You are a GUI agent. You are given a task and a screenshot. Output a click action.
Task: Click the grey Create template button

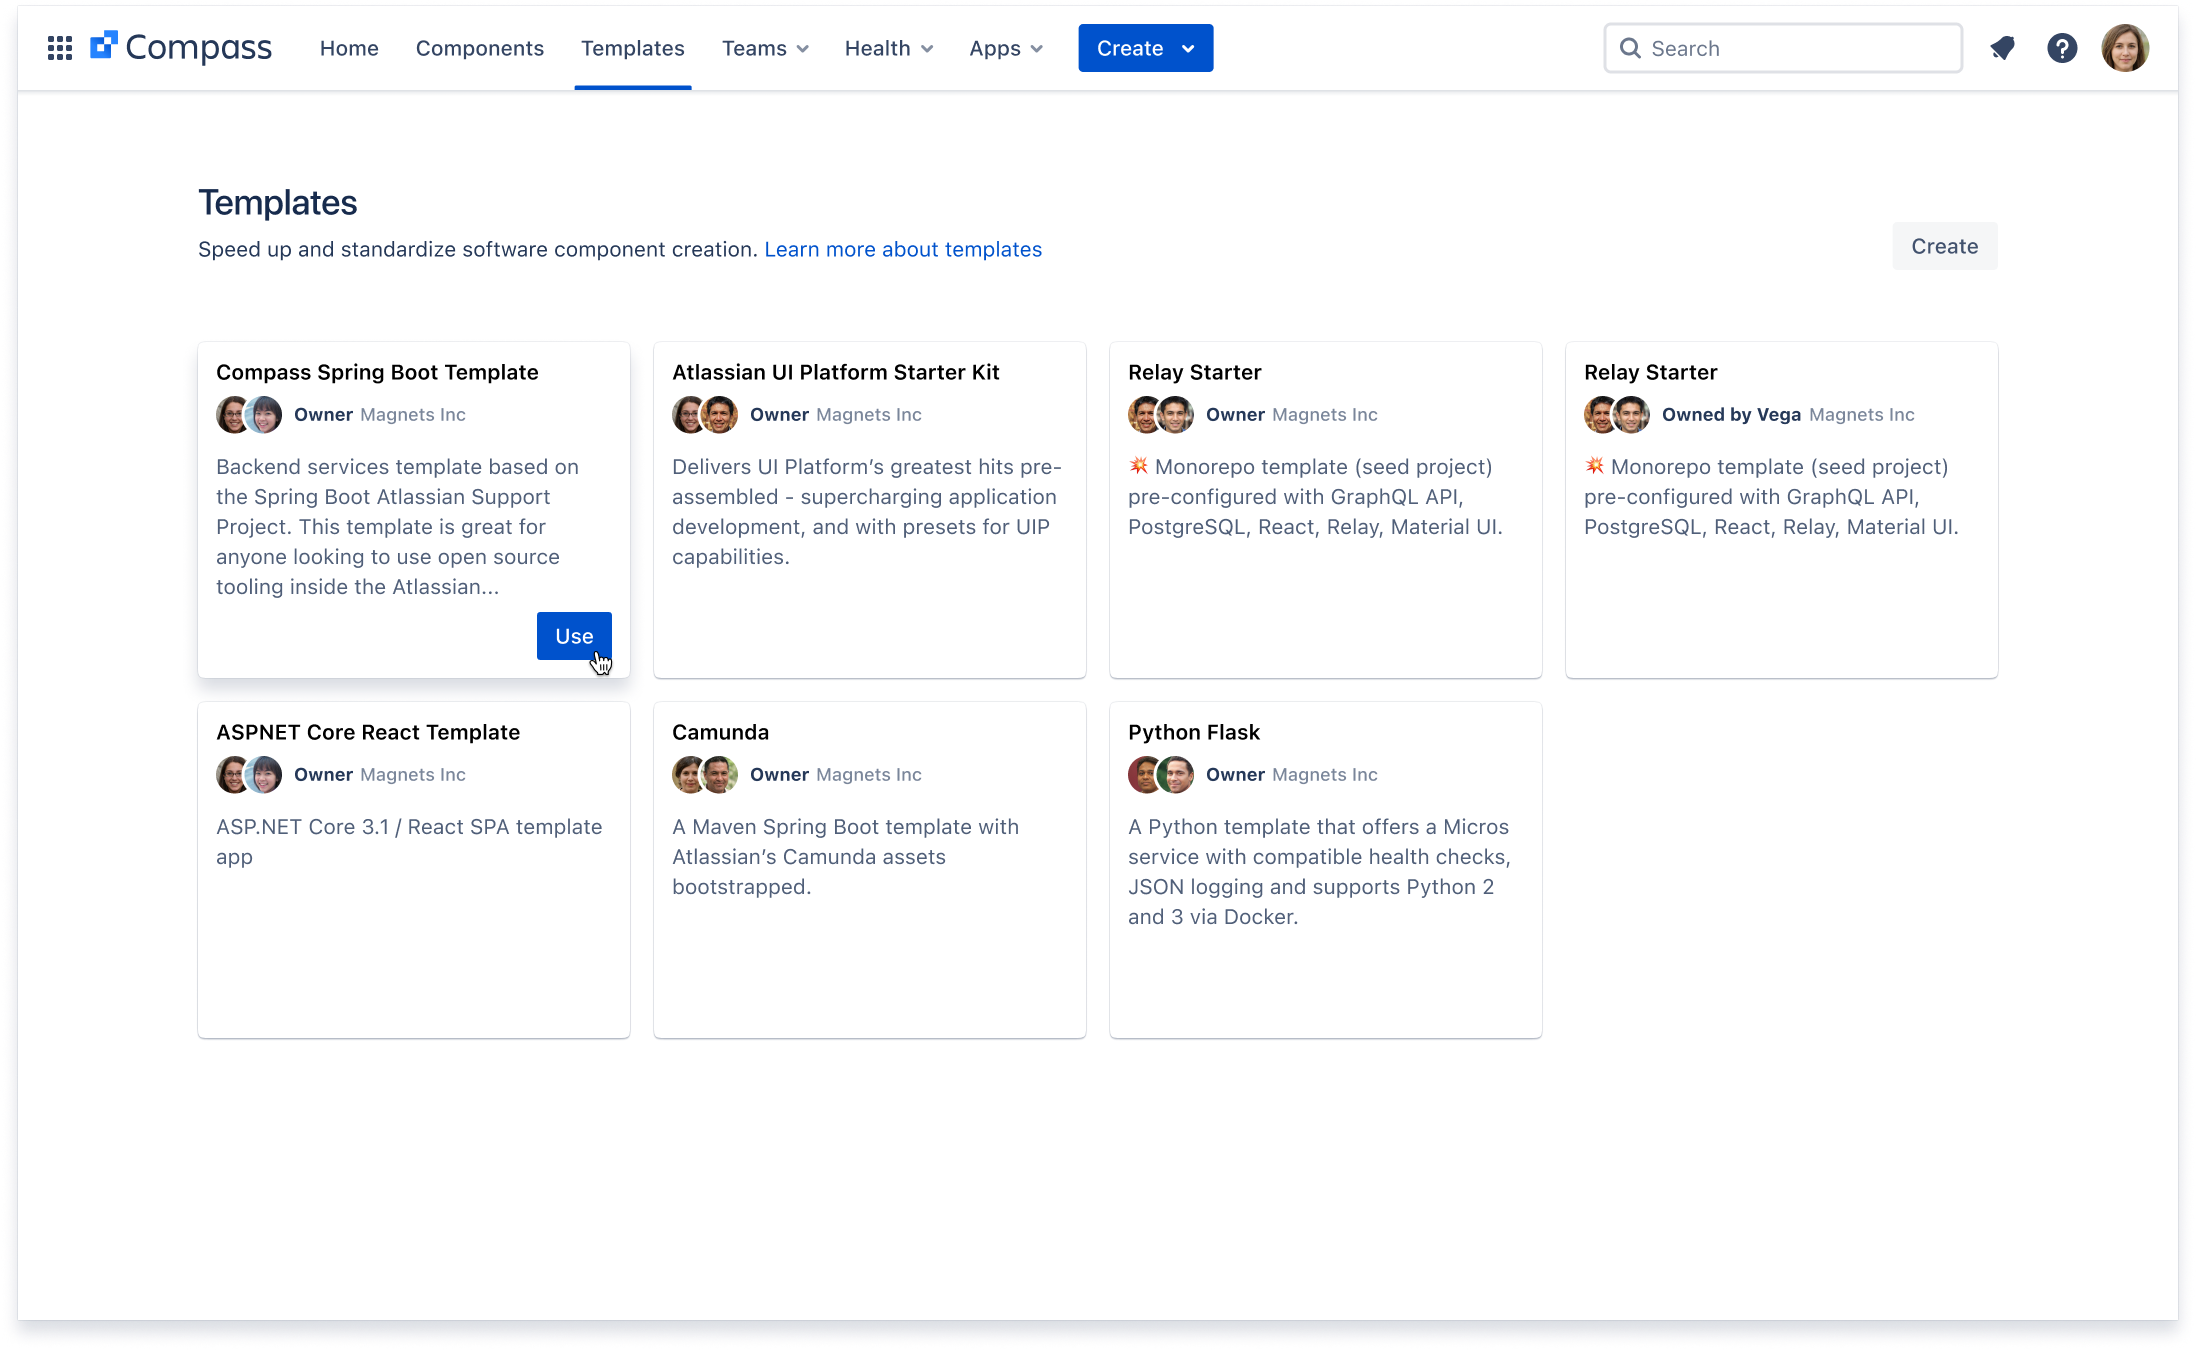click(1944, 246)
